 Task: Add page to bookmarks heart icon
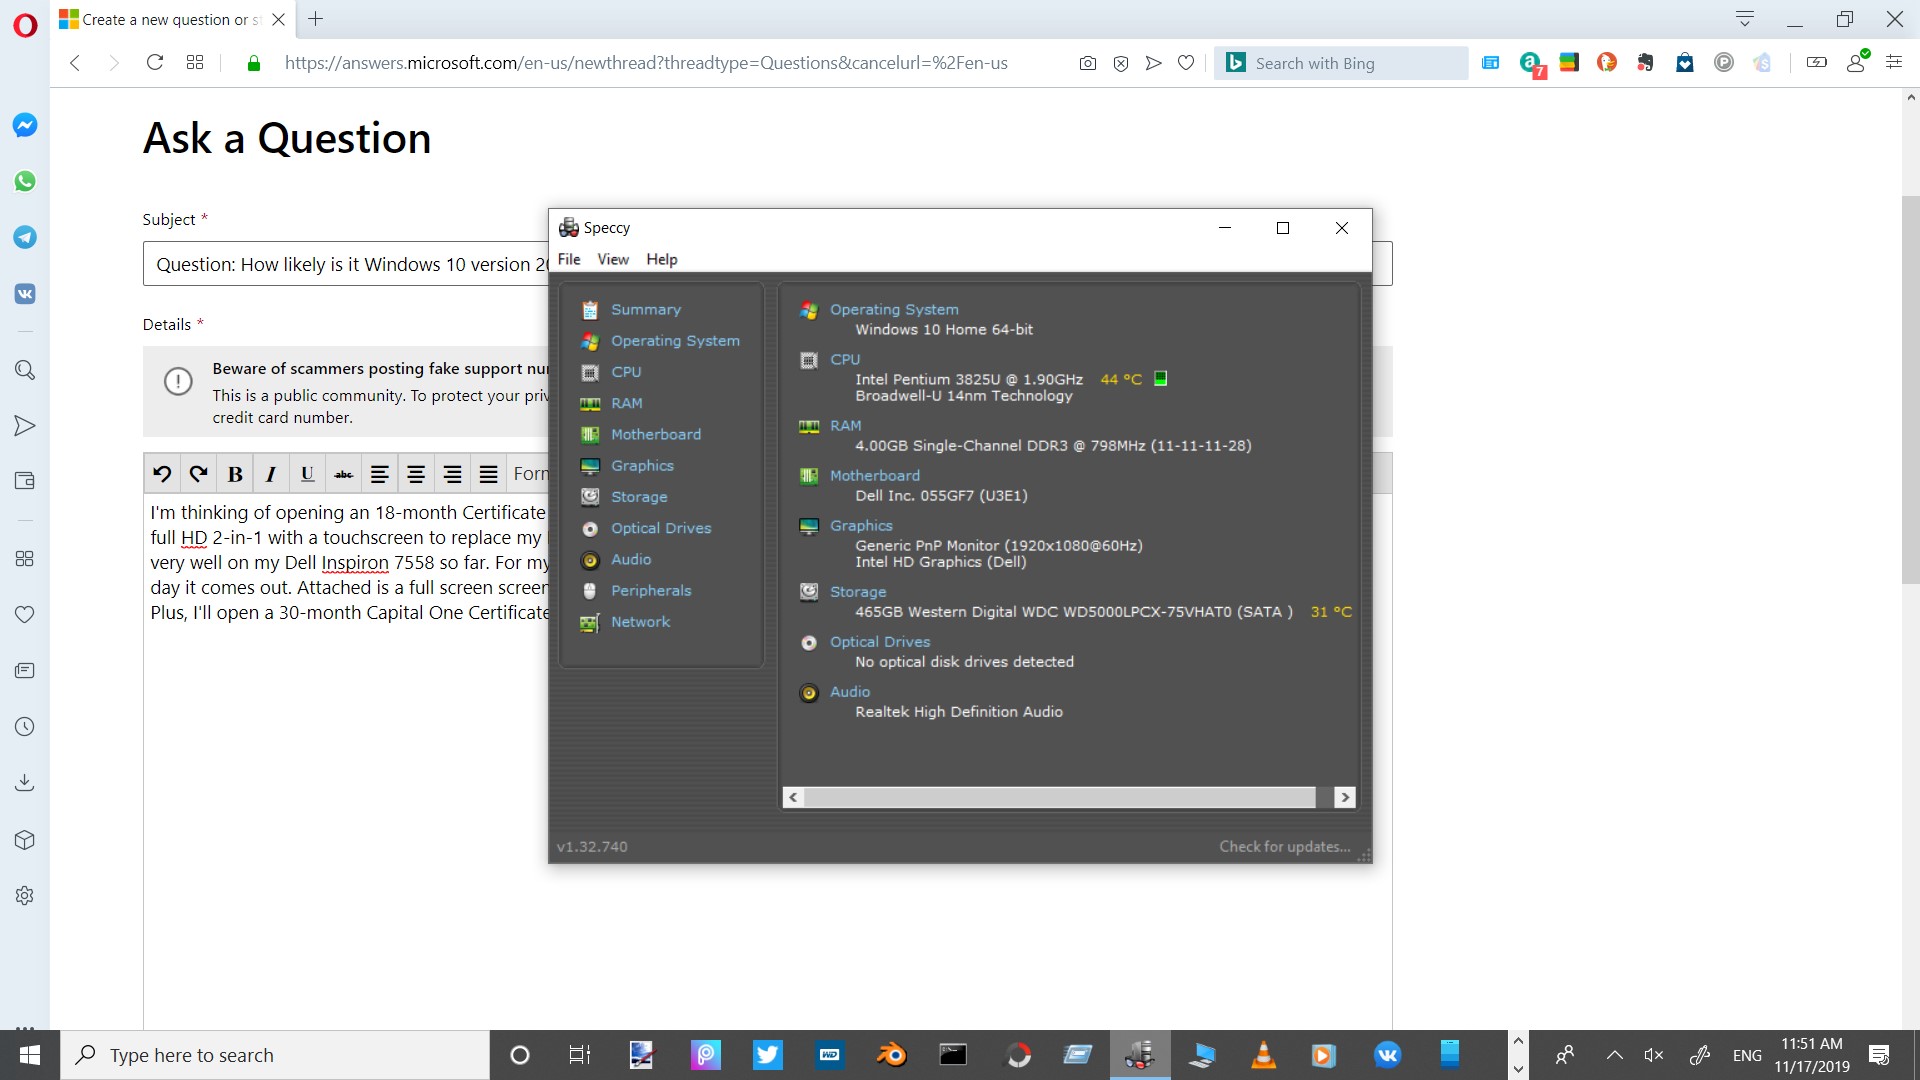pyautogui.click(x=1186, y=63)
